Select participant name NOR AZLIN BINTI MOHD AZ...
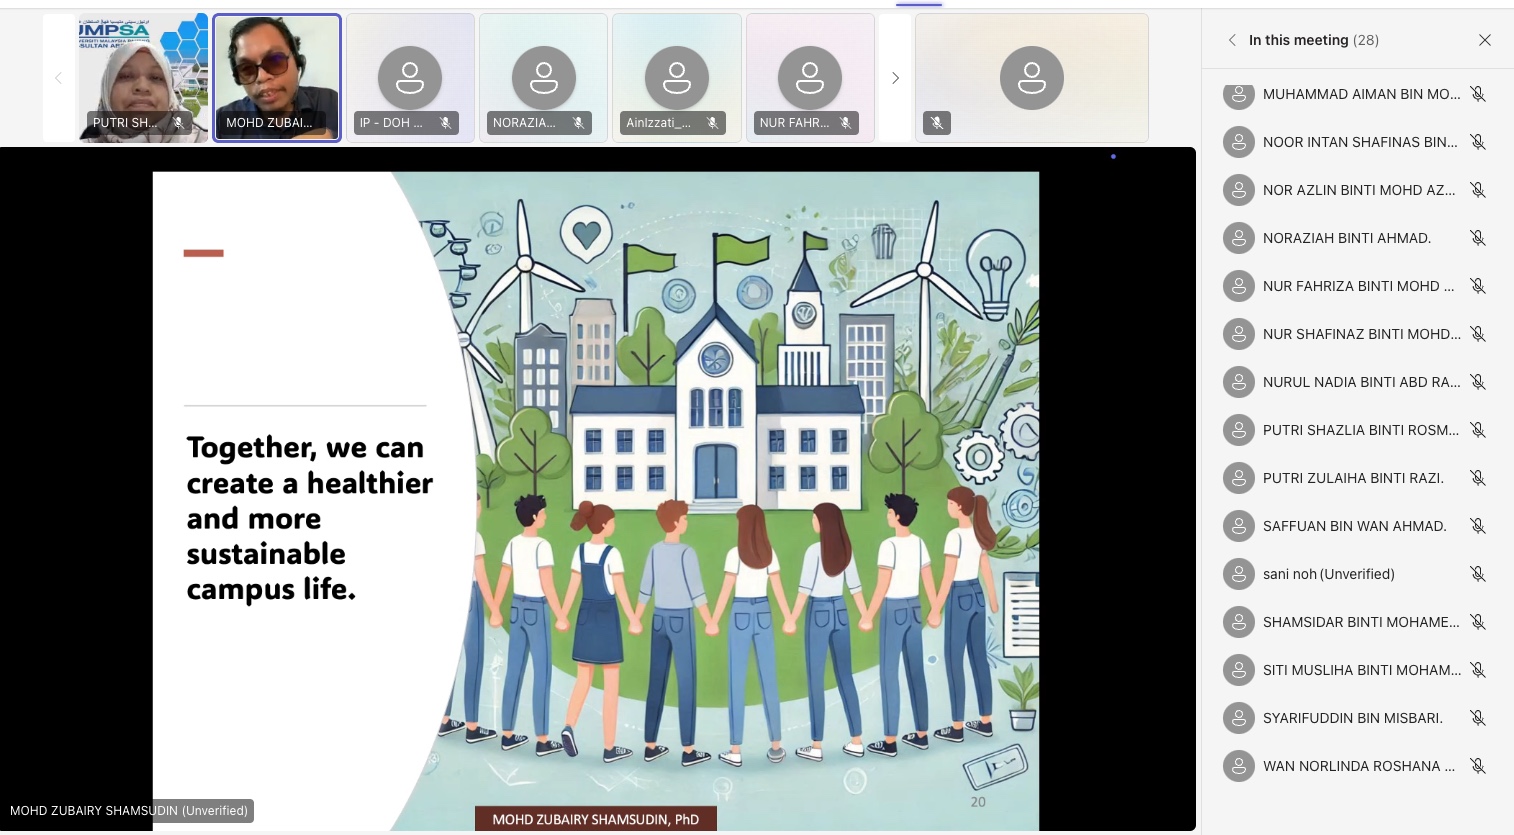 (1359, 190)
